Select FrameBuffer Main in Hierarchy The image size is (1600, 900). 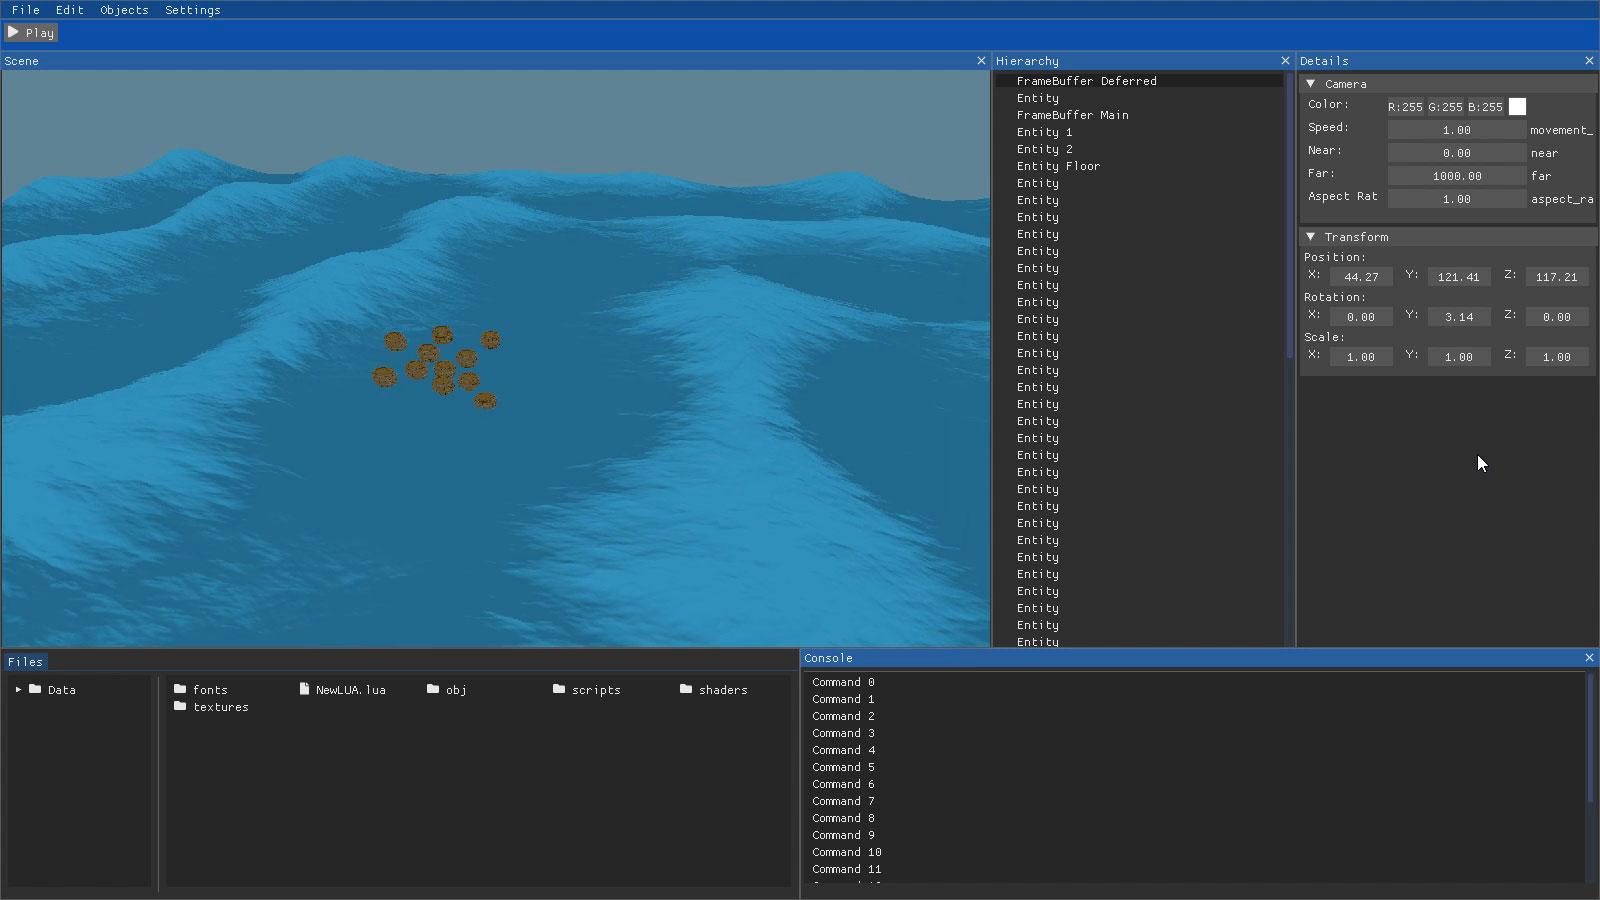pos(1072,115)
